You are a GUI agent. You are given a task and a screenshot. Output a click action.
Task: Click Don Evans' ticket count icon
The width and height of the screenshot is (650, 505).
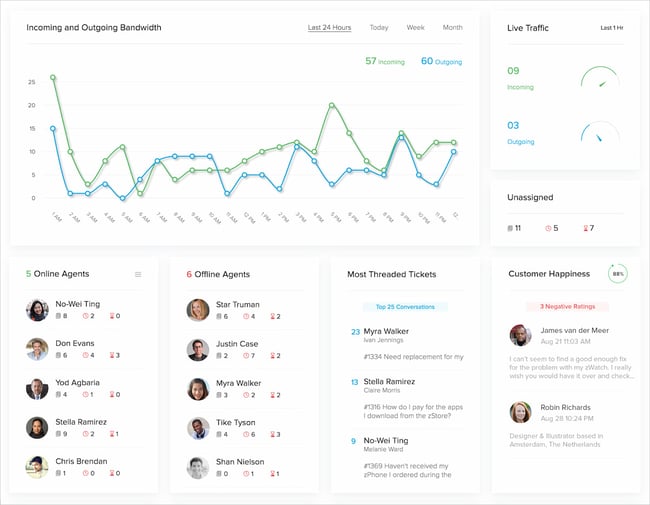point(58,355)
